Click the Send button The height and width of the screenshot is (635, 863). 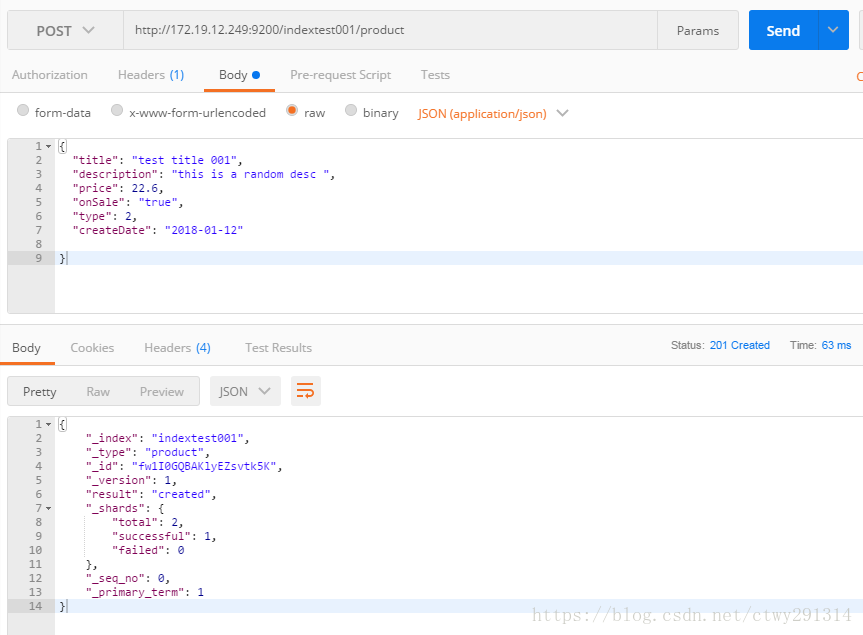[783, 30]
